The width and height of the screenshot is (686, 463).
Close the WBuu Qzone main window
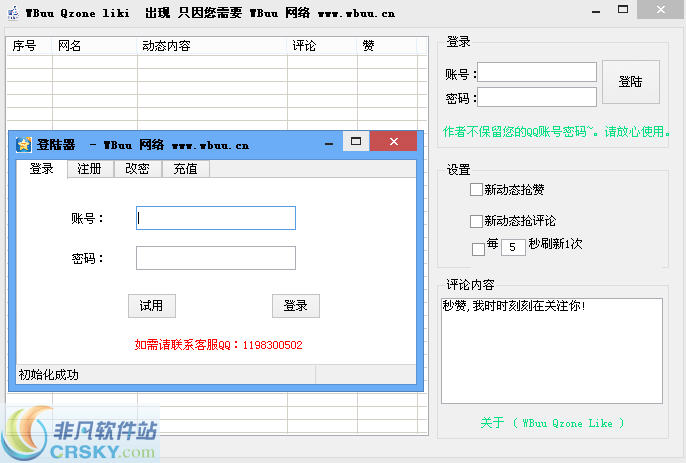[661, 10]
